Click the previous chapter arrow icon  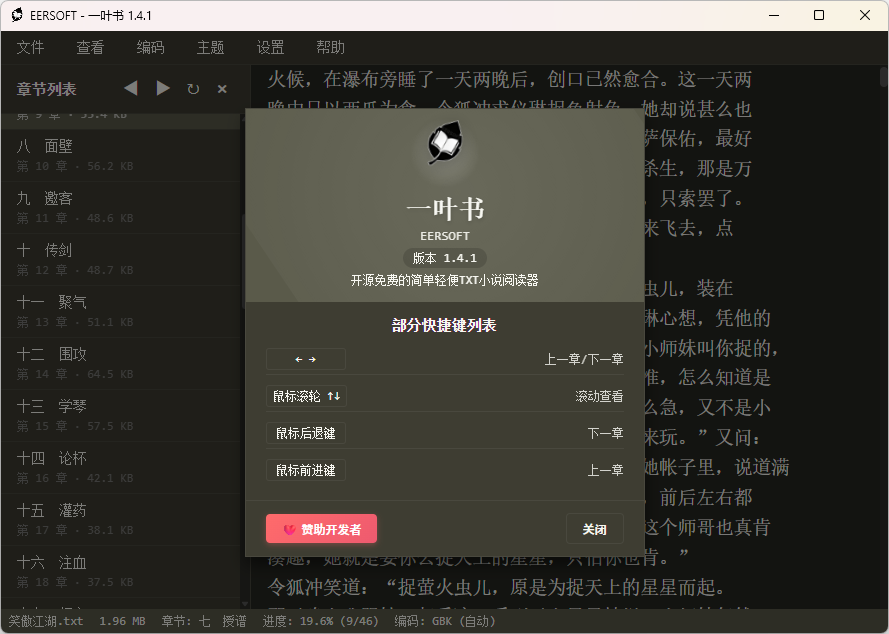[130, 88]
